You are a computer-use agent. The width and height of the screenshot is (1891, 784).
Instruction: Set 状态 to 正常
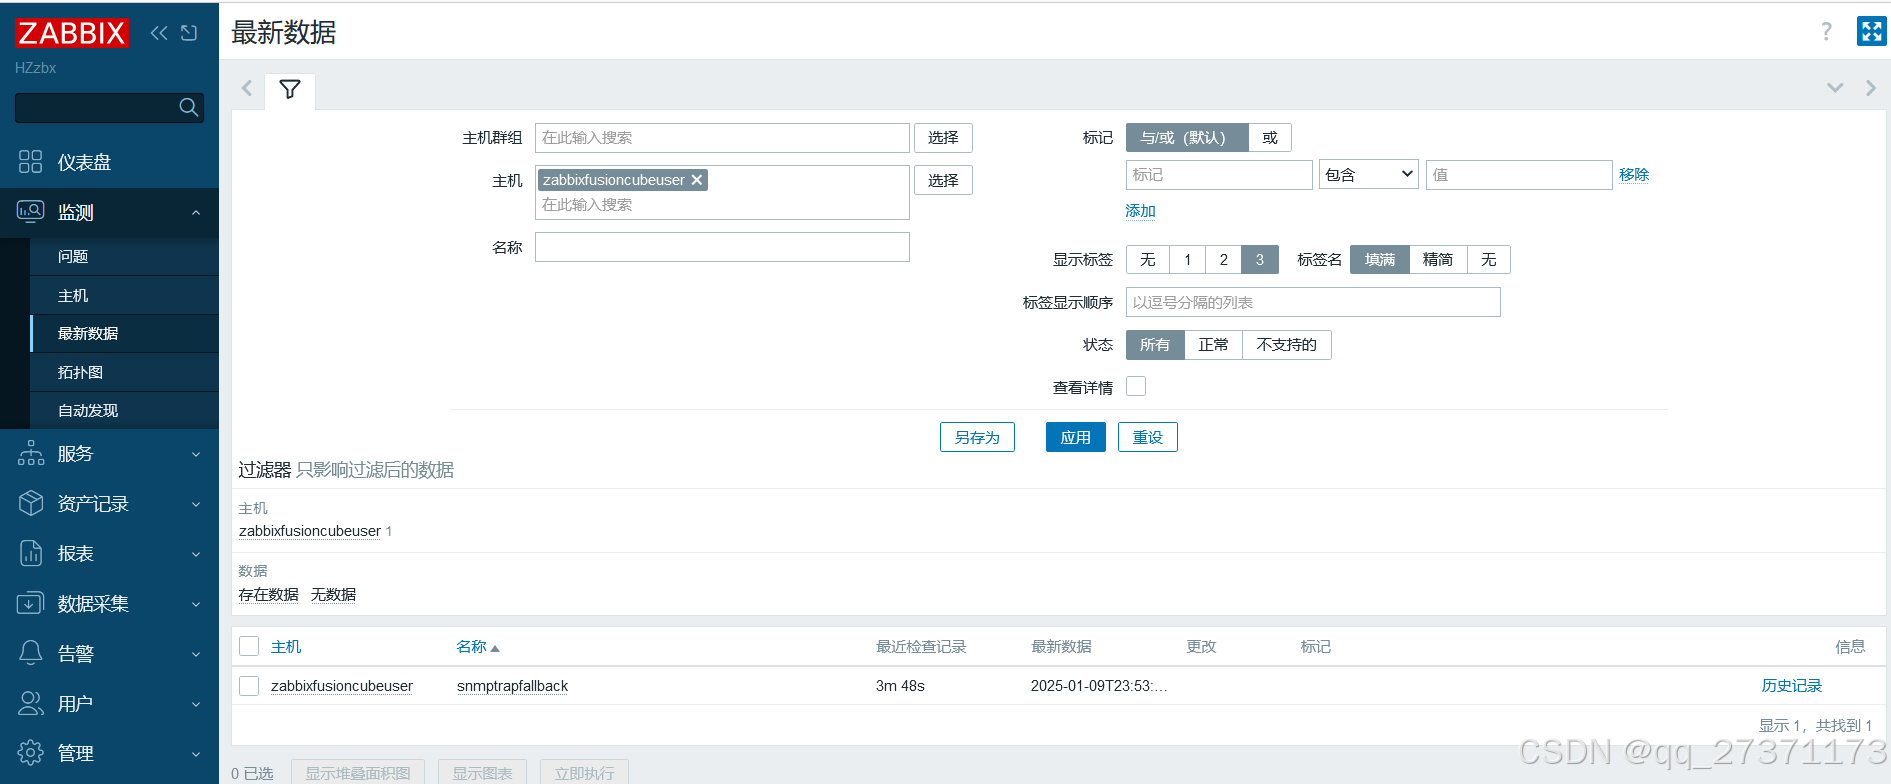tap(1213, 345)
